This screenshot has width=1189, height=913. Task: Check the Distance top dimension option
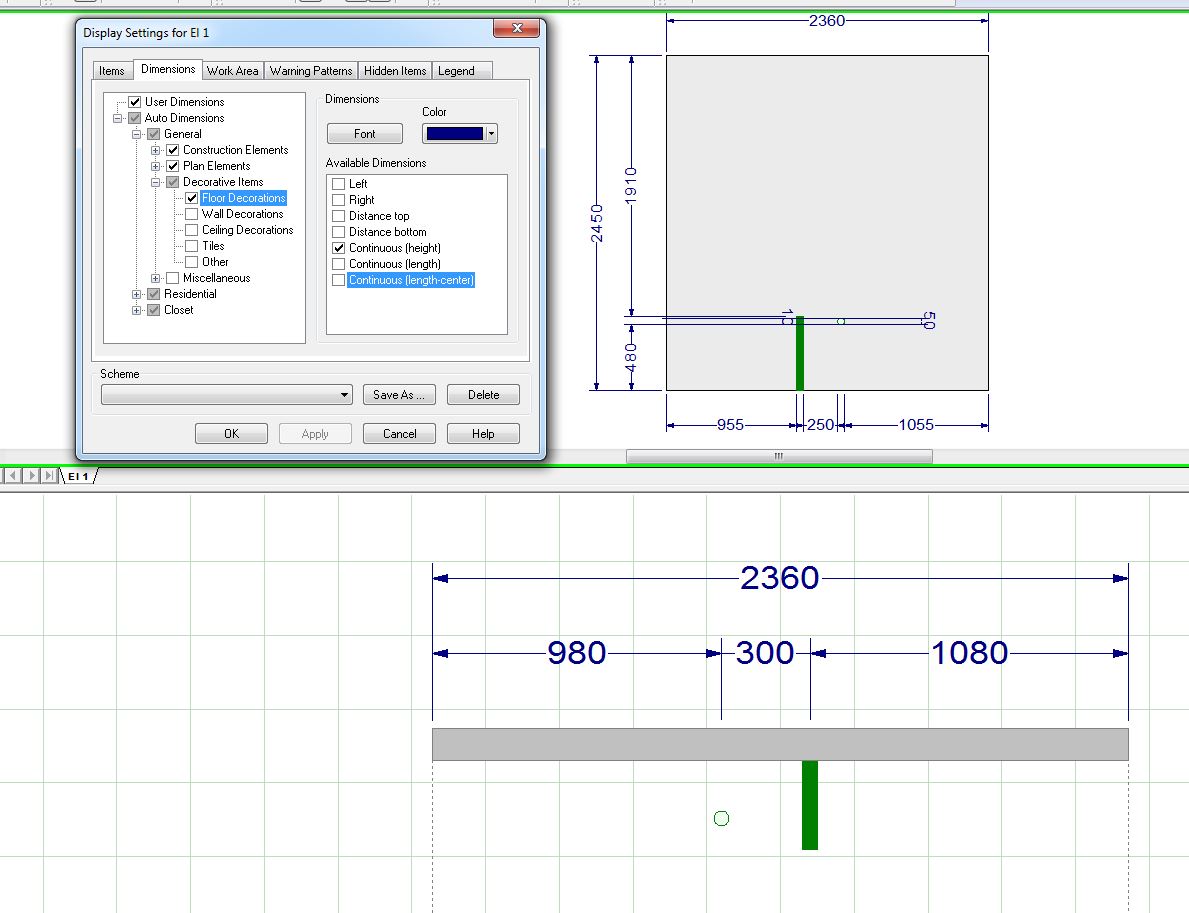point(339,216)
